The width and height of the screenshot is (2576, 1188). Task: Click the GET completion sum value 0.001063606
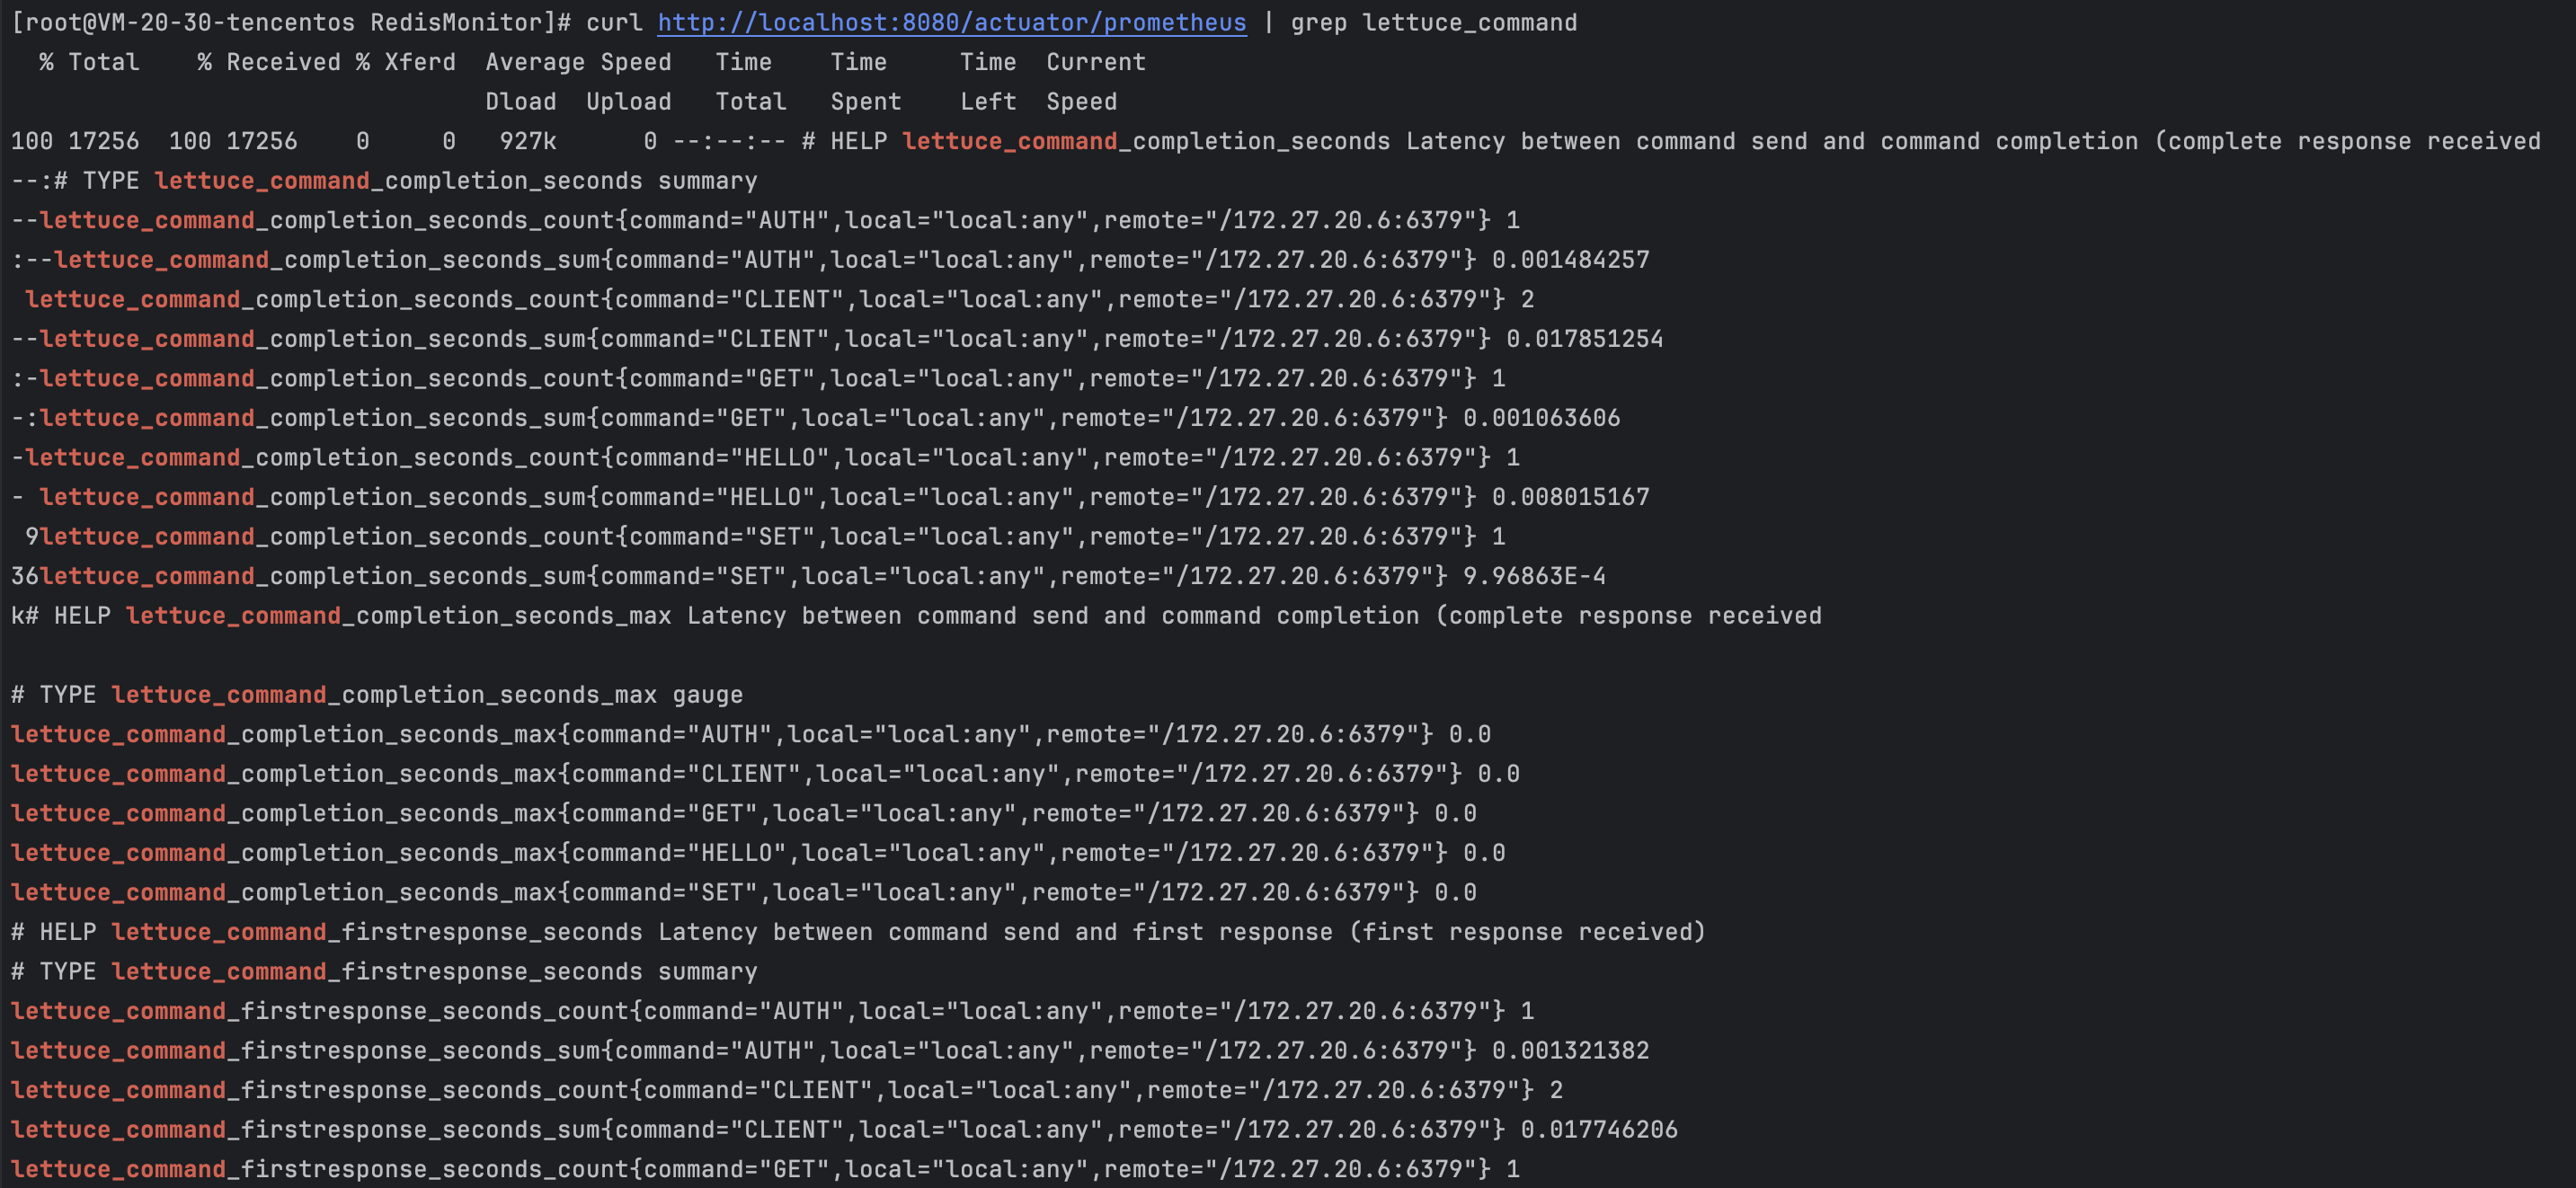(x=1541, y=418)
